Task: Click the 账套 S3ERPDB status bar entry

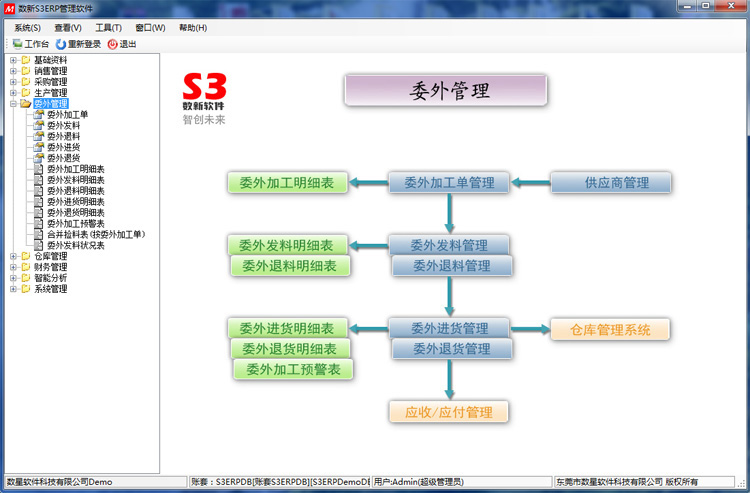Action: pos(280,482)
